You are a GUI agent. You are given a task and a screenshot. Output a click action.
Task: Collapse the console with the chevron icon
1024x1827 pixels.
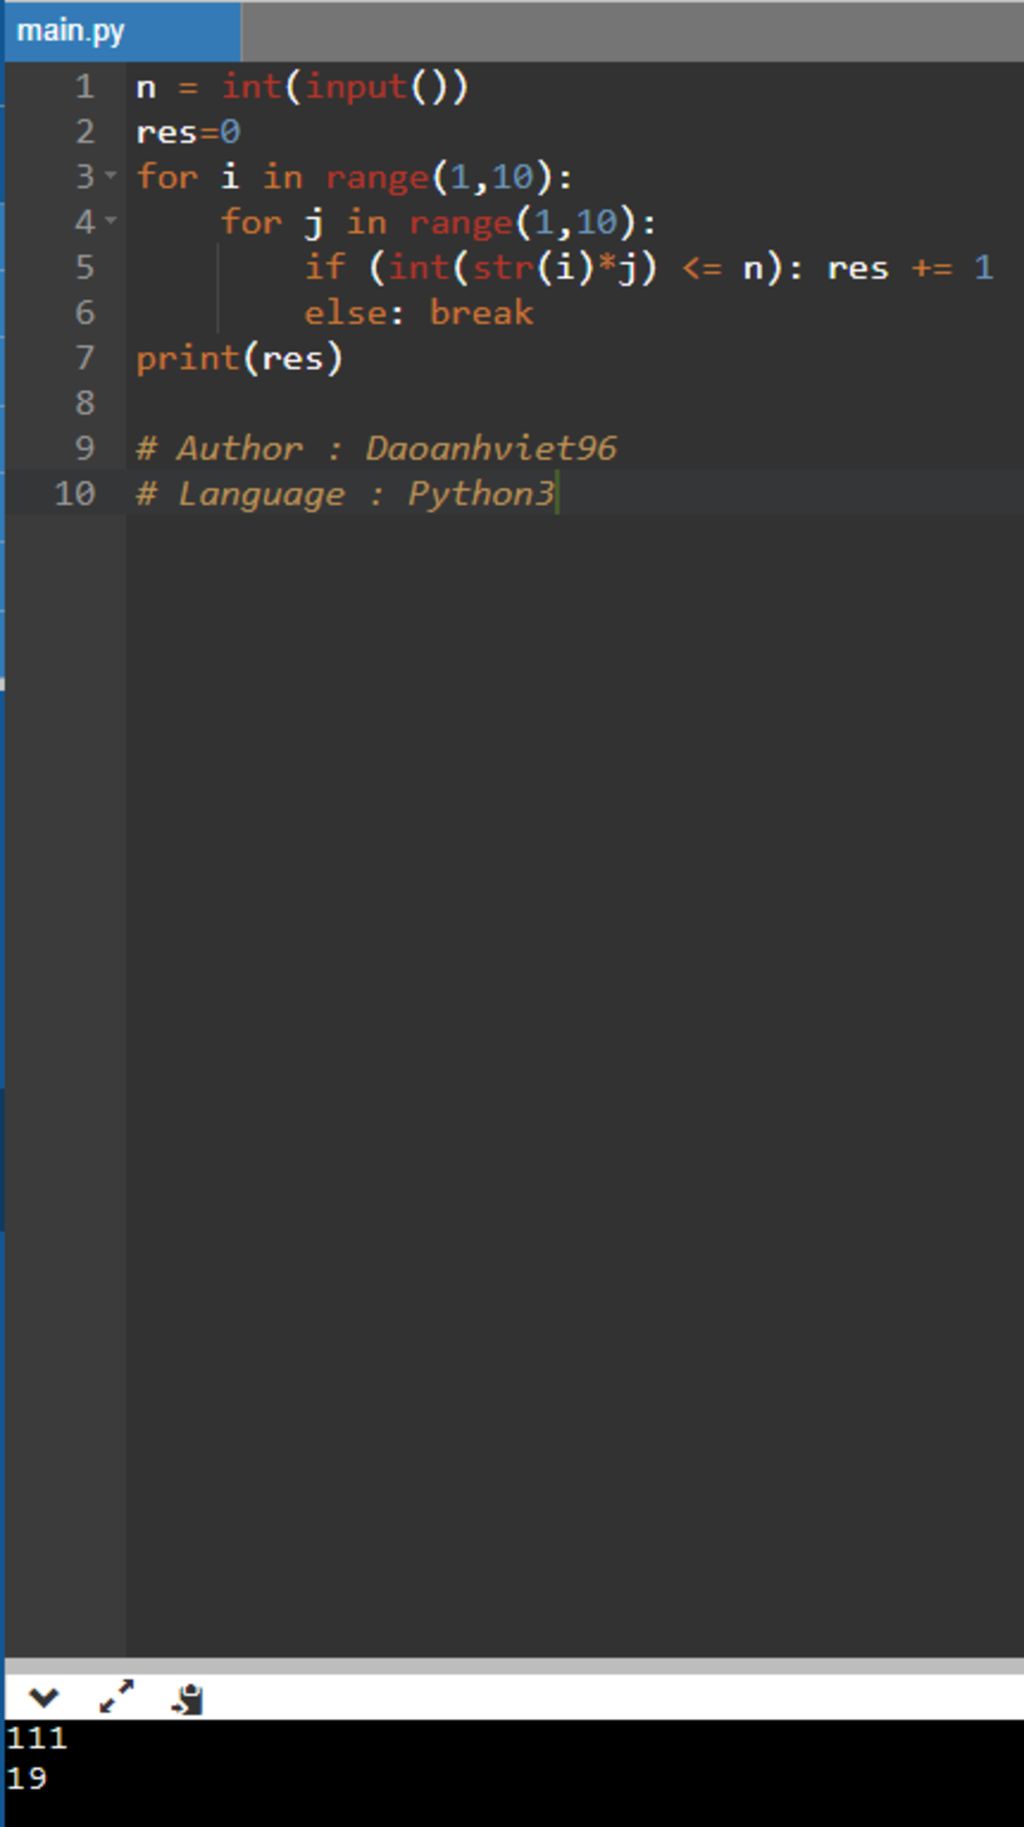(x=44, y=1697)
